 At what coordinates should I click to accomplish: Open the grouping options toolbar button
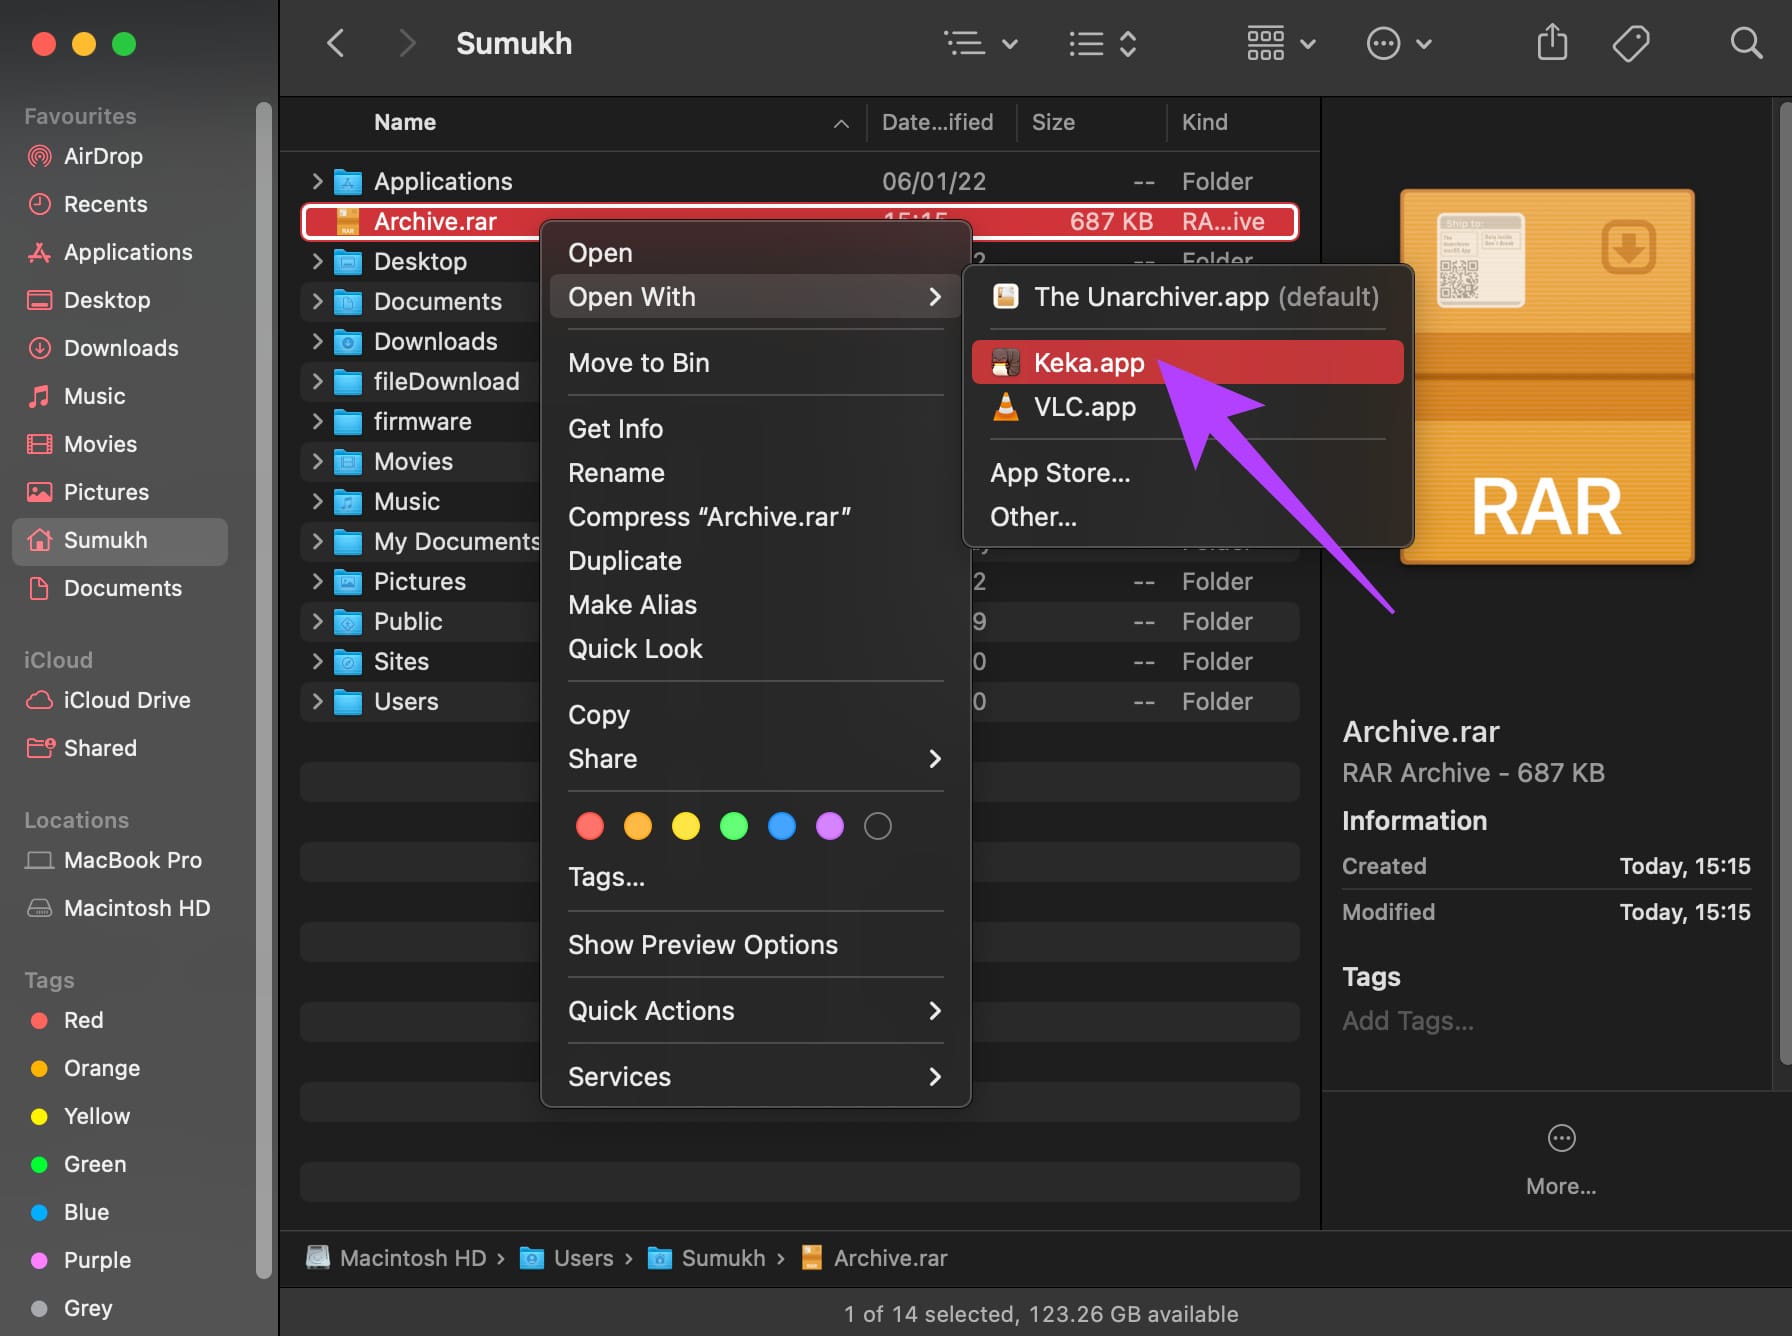1281,43
